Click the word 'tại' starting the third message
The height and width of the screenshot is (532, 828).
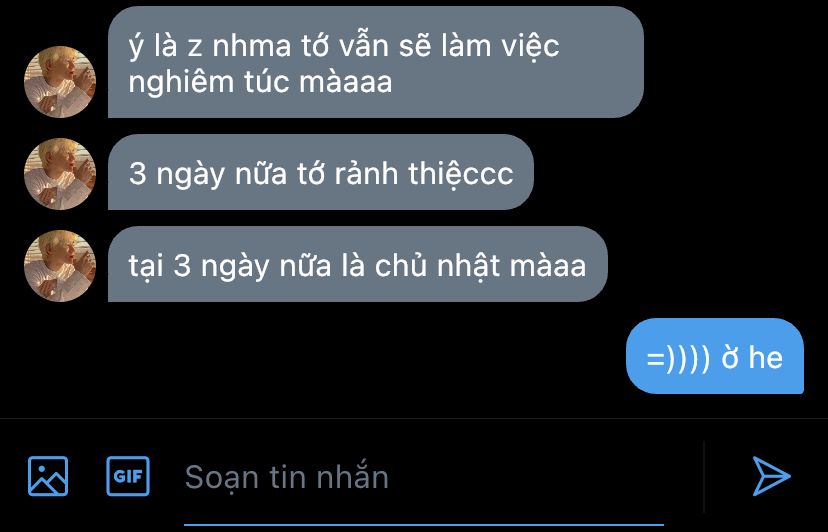(146, 266)
